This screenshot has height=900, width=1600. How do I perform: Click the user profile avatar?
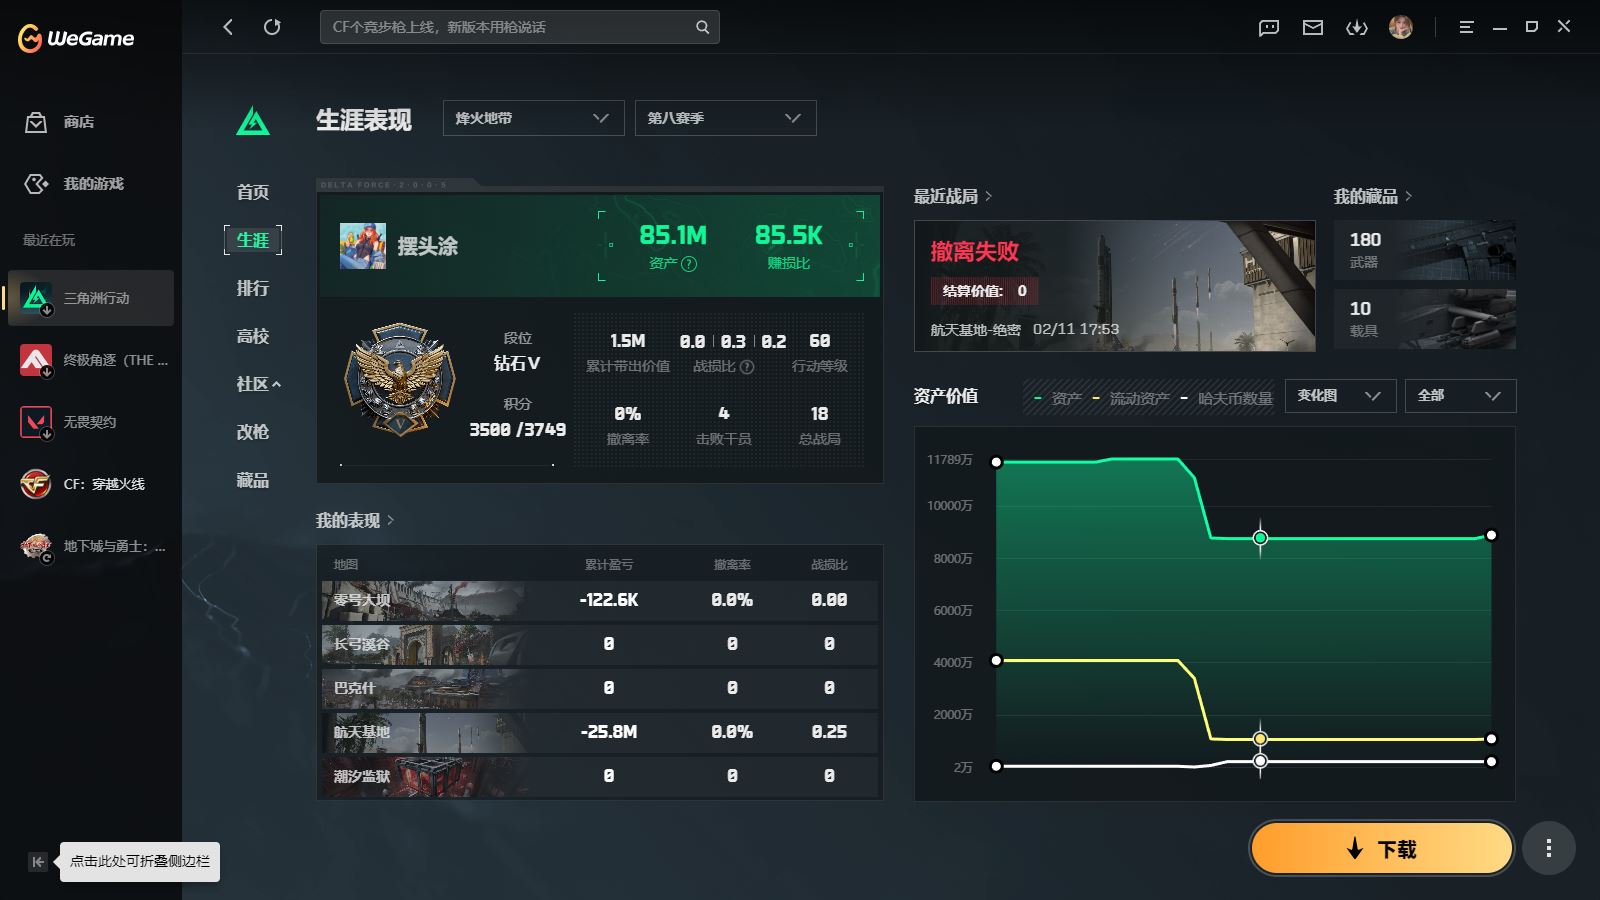click(1401, 27)
